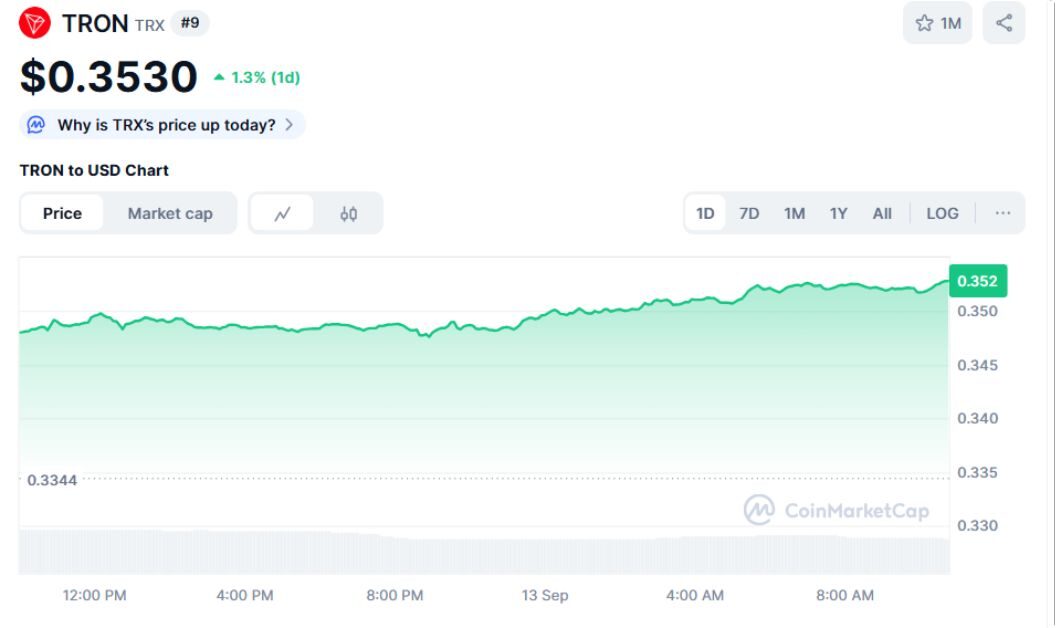
Task: Select the Price tab
Action: [x=62, y=213]
